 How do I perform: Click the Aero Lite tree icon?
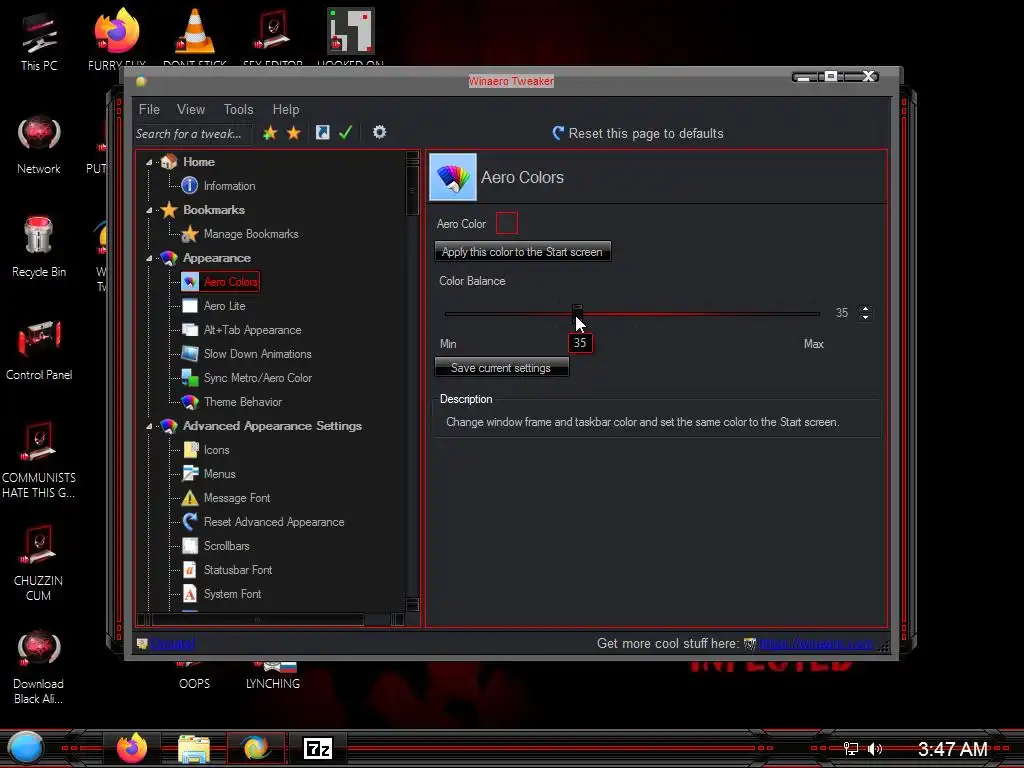pyautogui.click(x=190, y=306)
